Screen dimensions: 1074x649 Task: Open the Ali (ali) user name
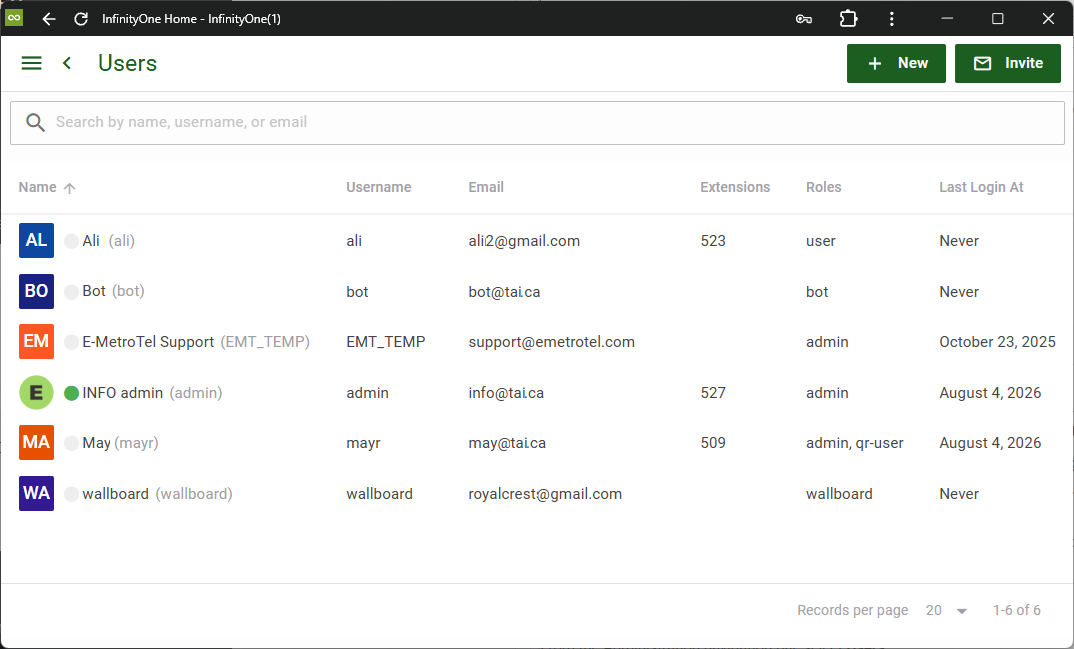(108, 241)
